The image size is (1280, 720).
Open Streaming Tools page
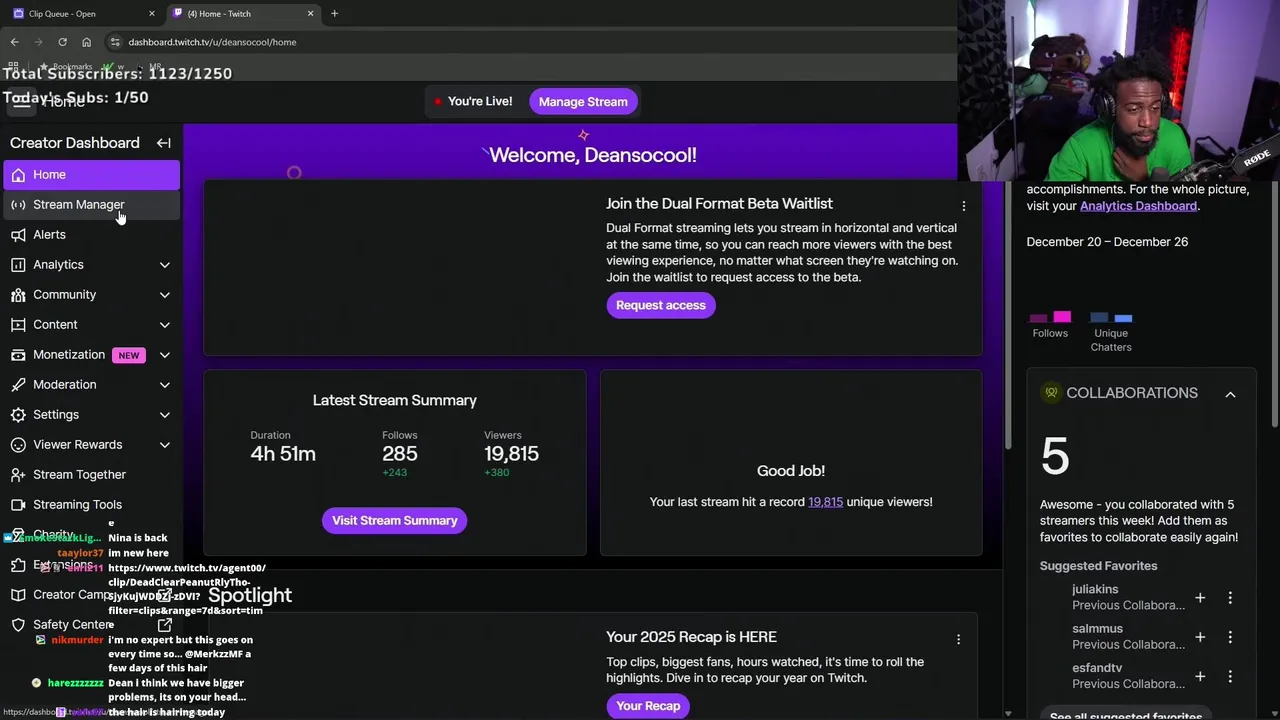click(x=91, y=505)
